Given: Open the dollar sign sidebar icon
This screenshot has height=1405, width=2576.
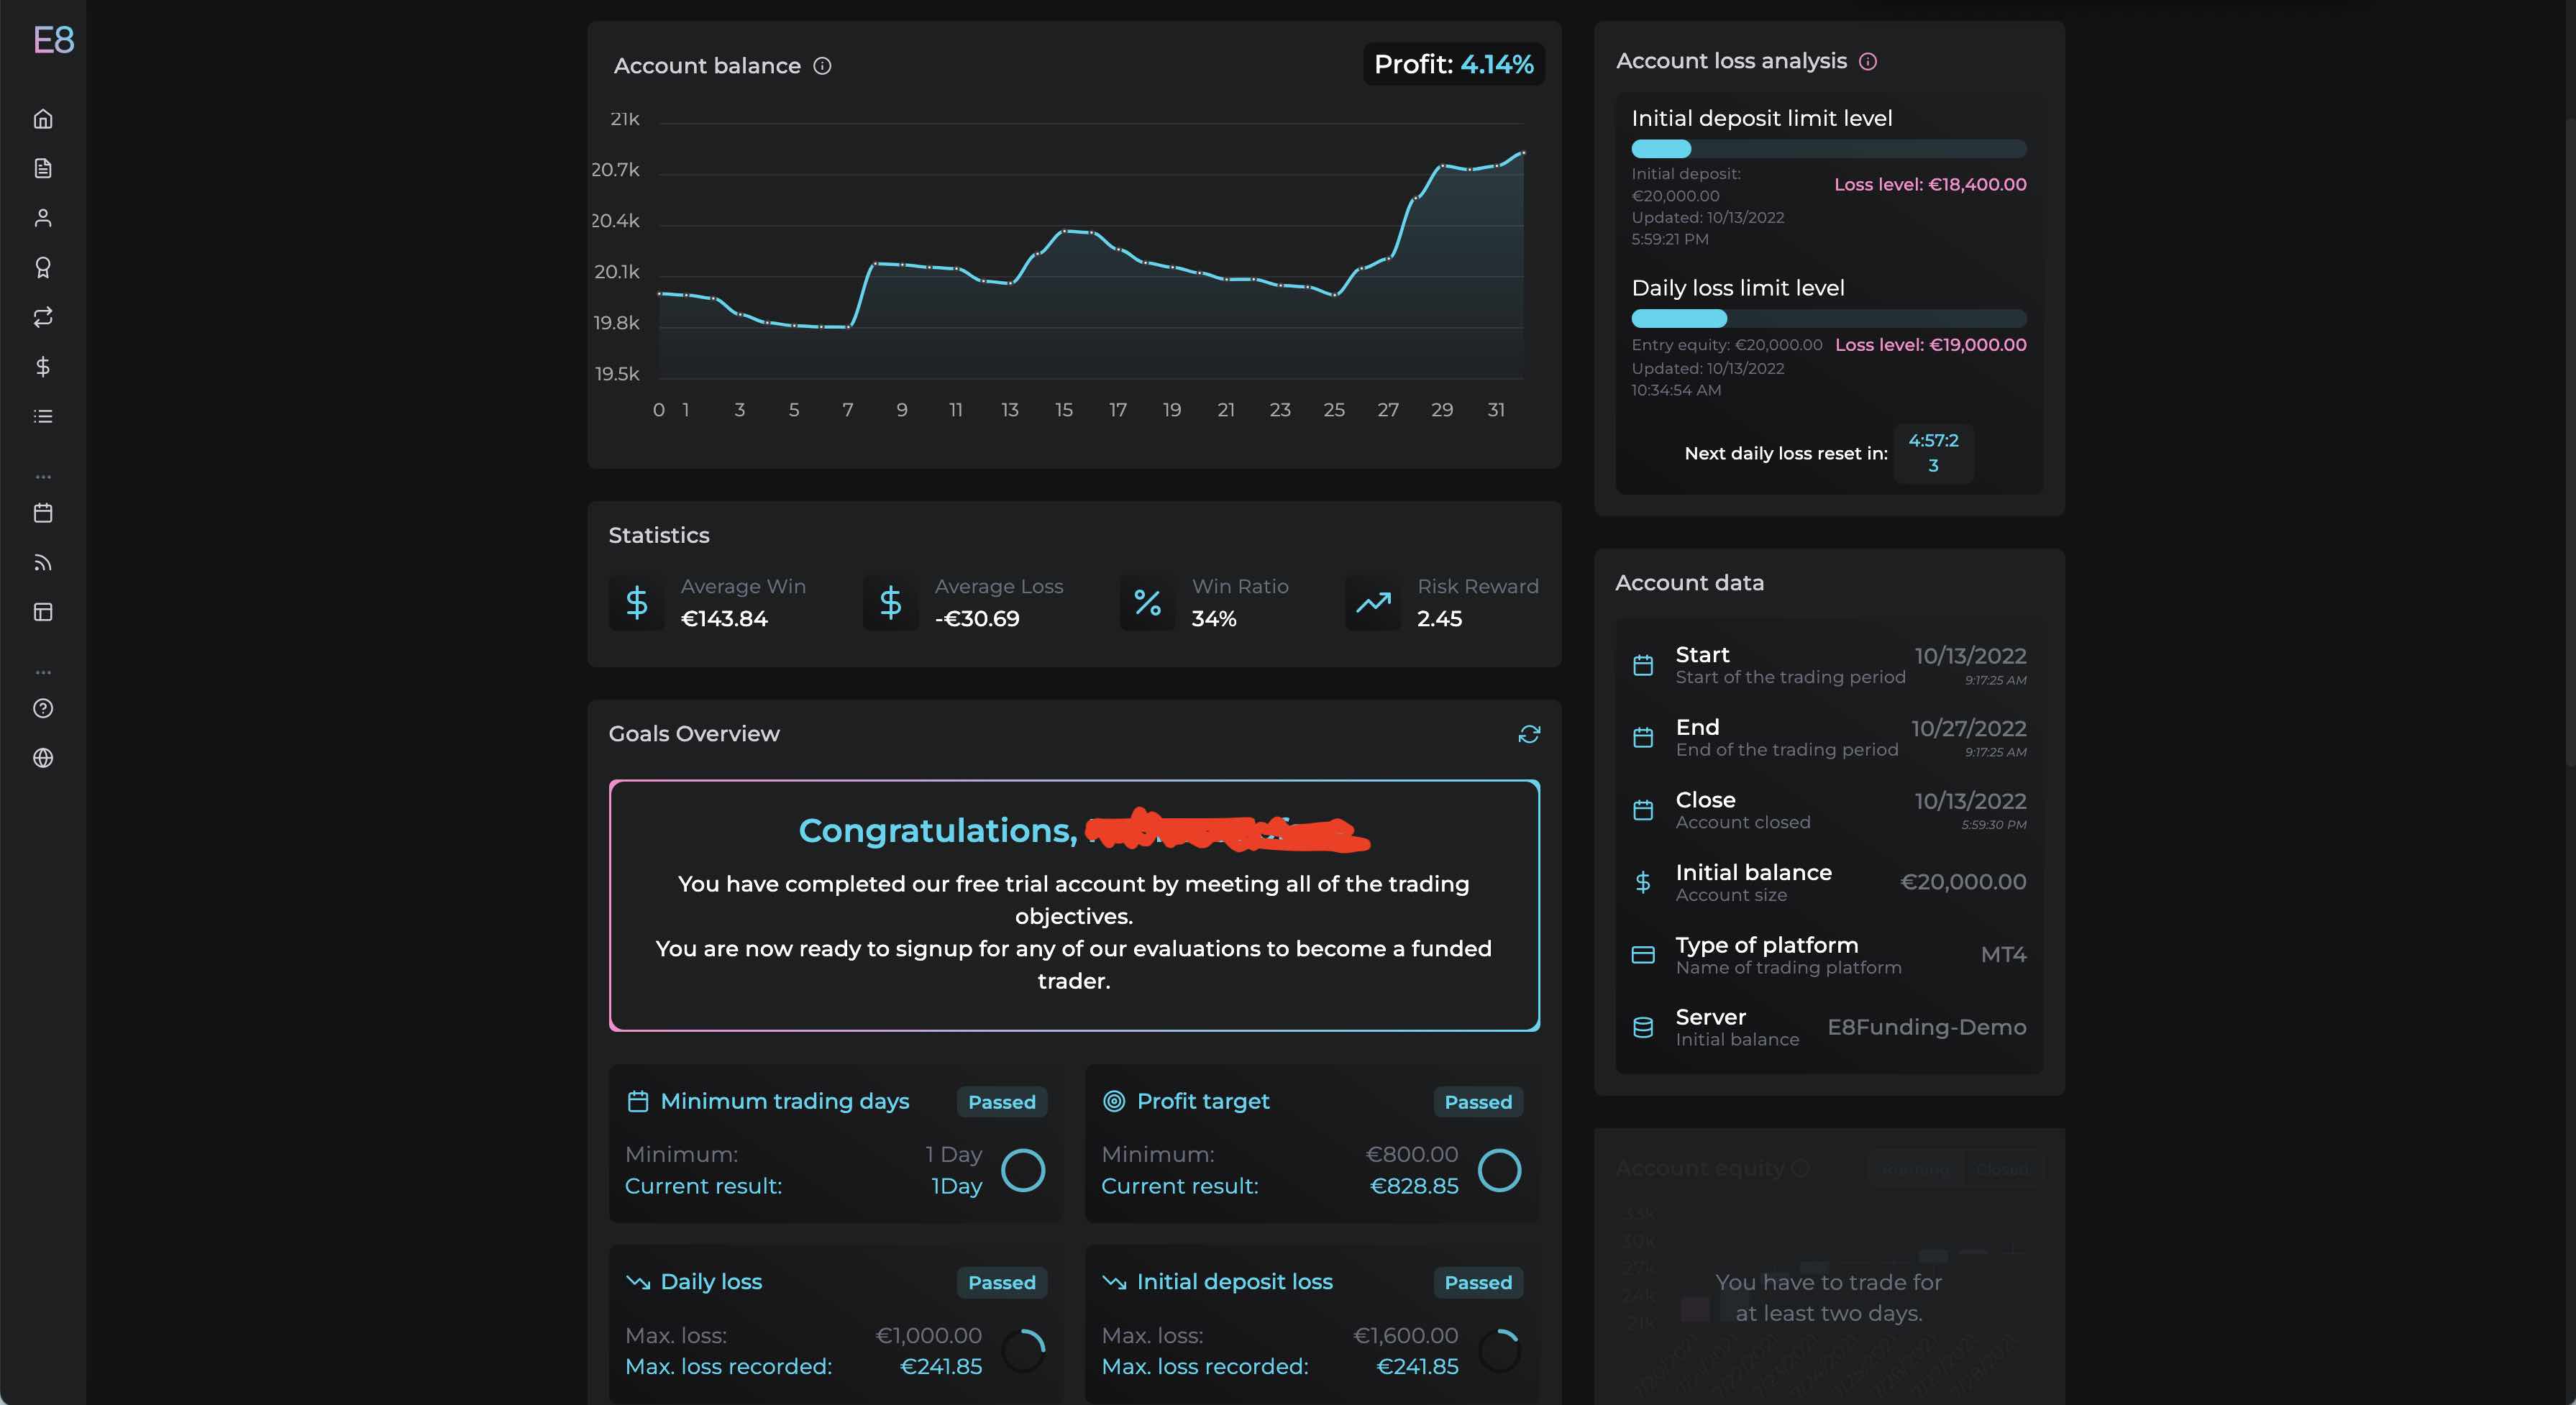Looking at the screenshot, I should pos(43,367).
